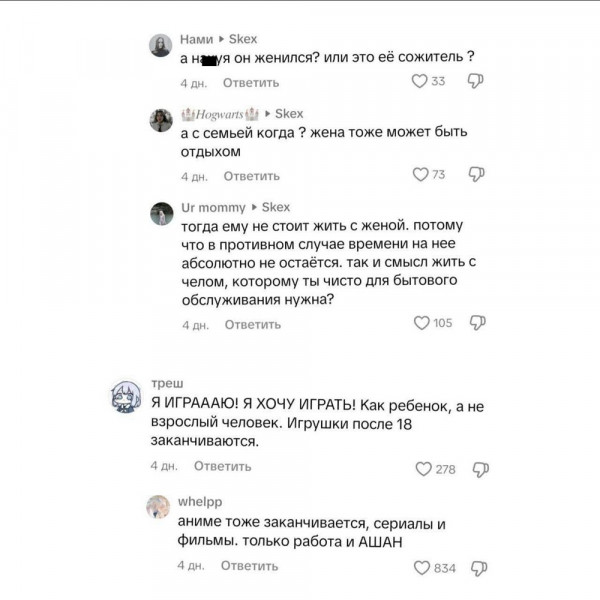This screenshot has width=600, height=600.
Task: Dislike треш's comment about игрушки
Action: point(481,470)
